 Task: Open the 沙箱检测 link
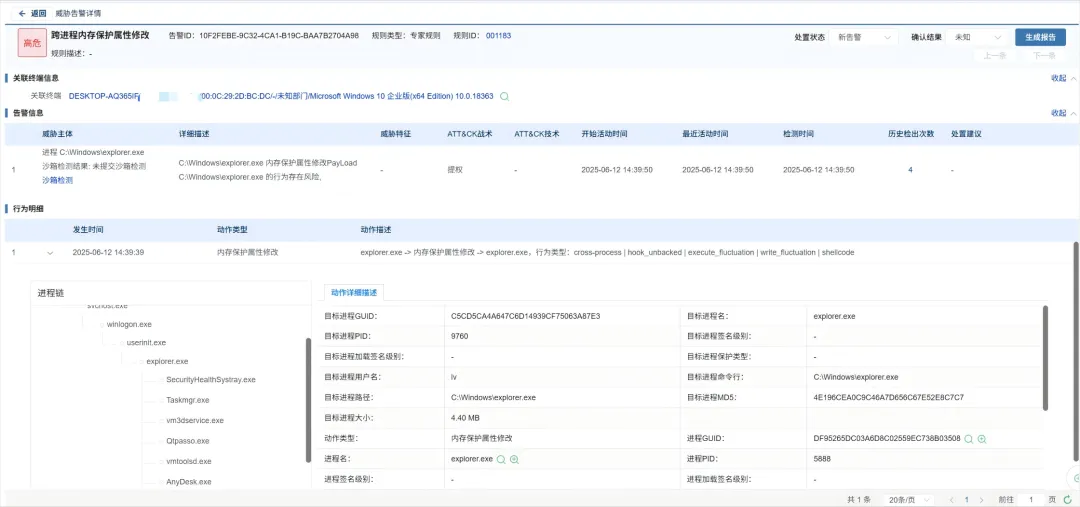coord(57,181)
